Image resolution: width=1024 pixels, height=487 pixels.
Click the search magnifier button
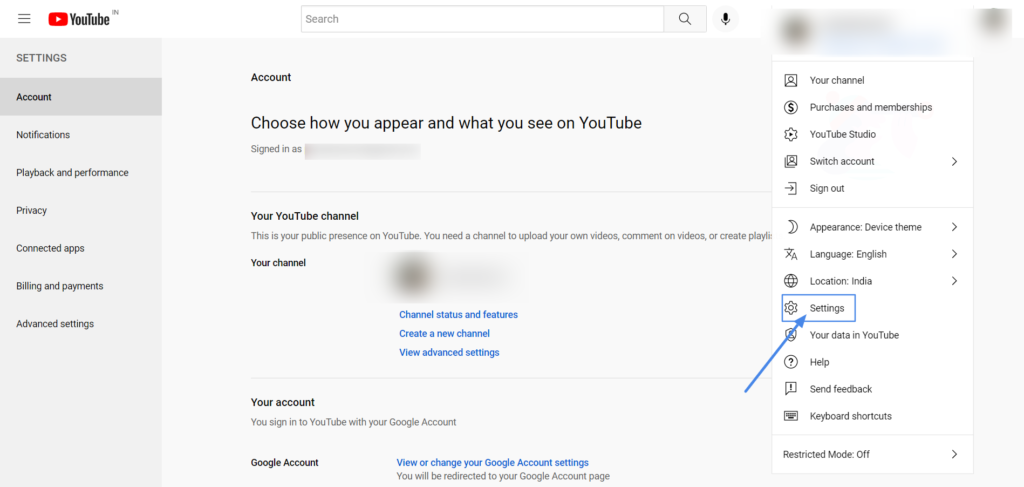click(x=685, y=19)
